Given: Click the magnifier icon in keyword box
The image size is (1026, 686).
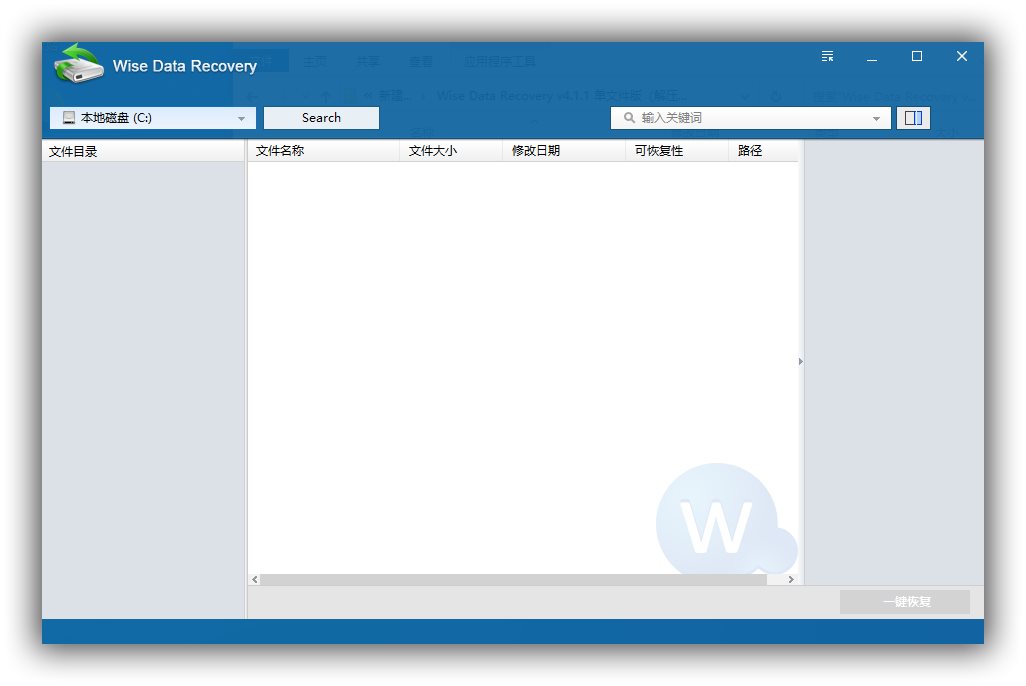Looking at the screenshot, I should tap(629, 118).
